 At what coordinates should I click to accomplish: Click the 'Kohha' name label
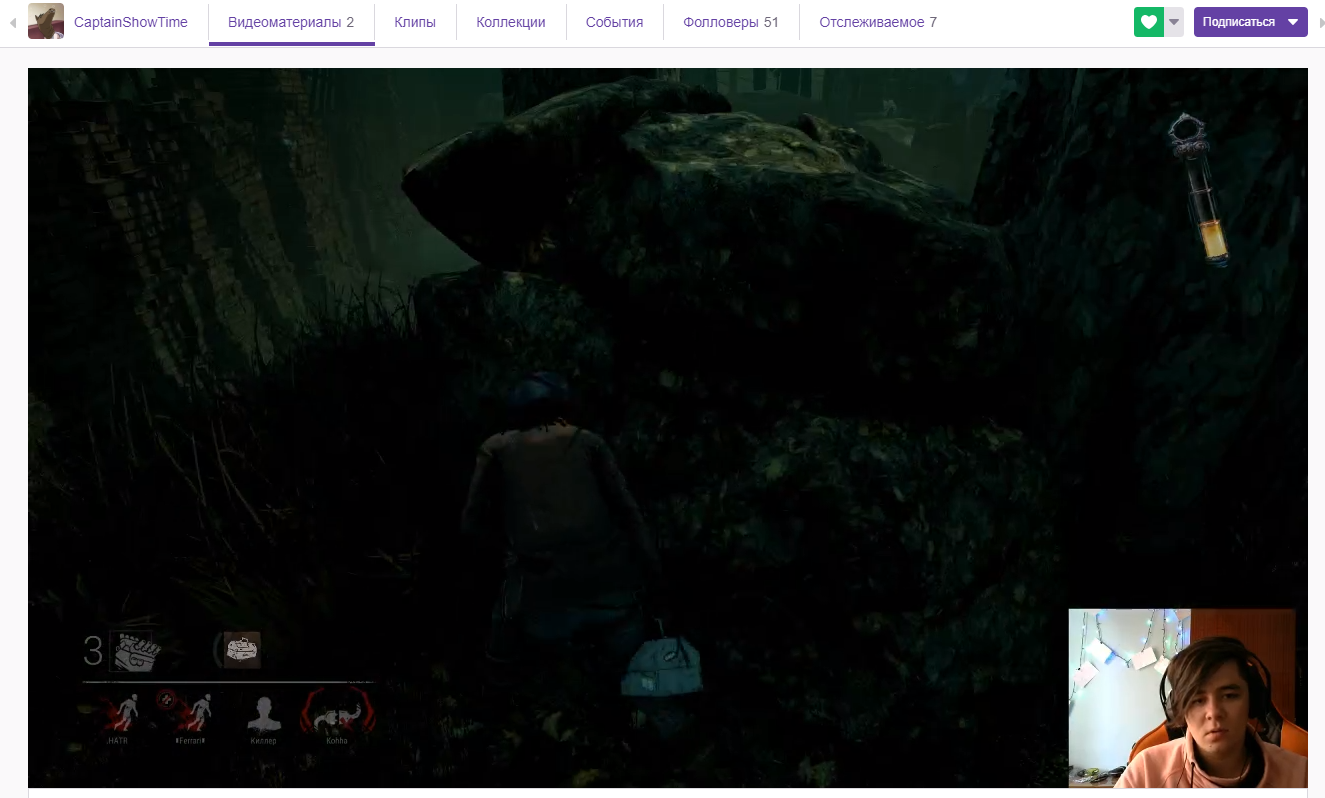click(x=337, y=741)
